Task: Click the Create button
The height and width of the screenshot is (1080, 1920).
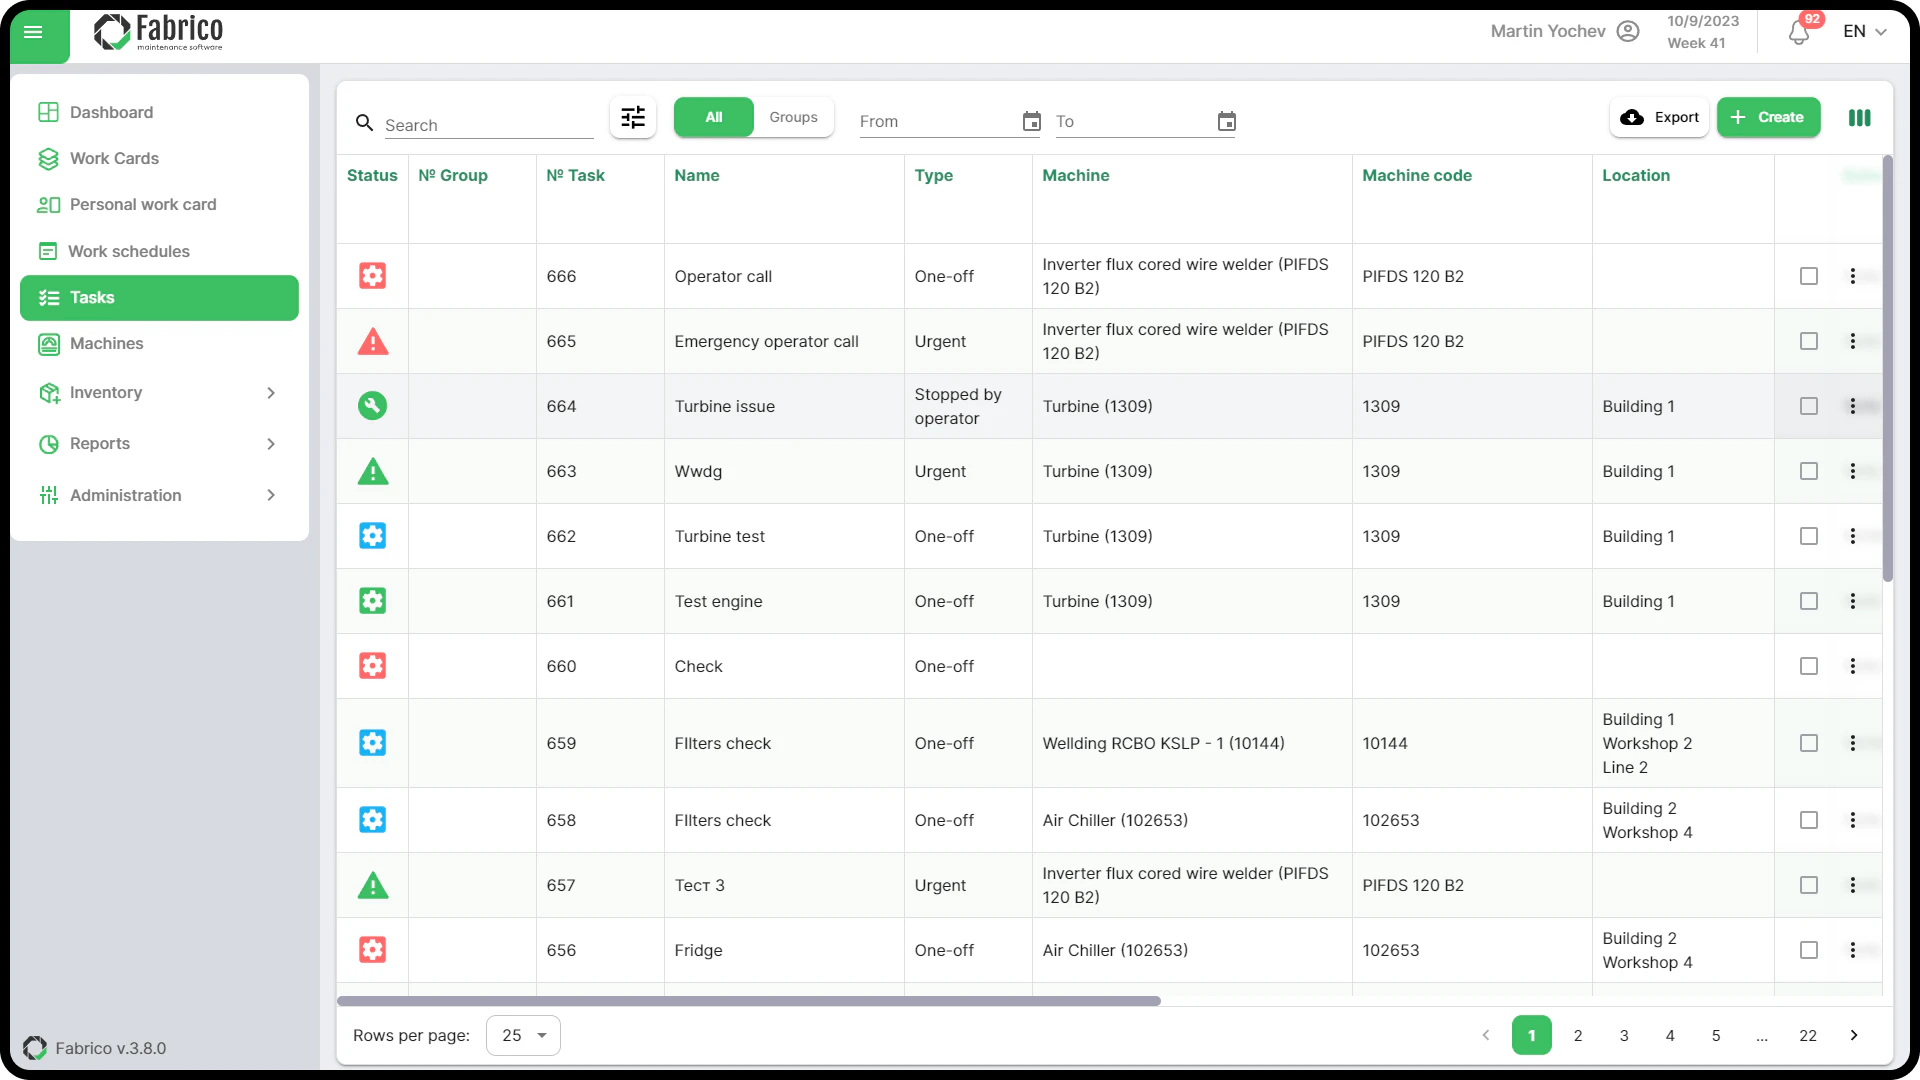Action: click(1768, 117)
